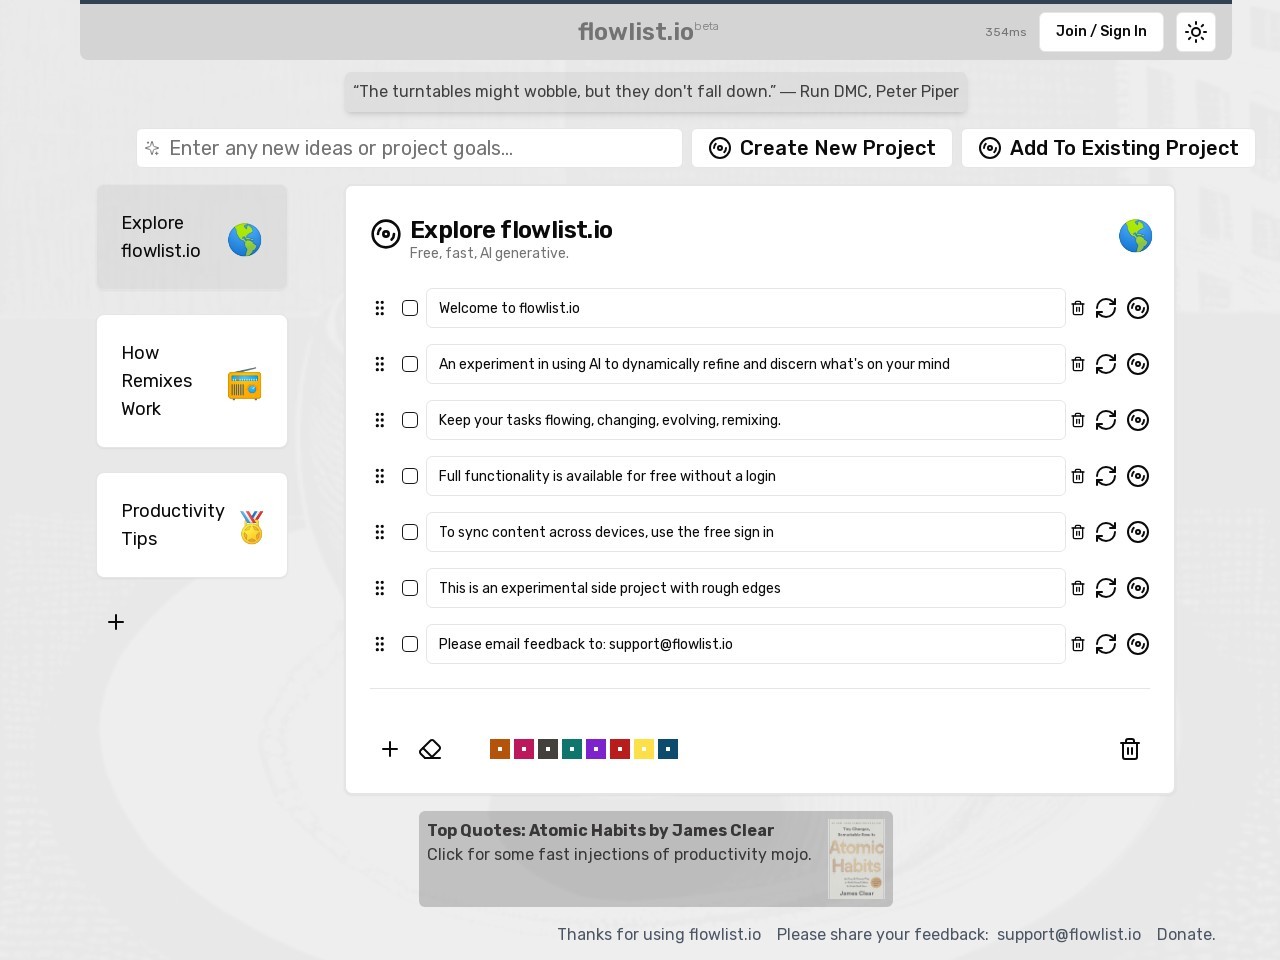1280x960 pixels.
Task: Click the drag handle of 'Please email feedback' task
Action: 380,644
